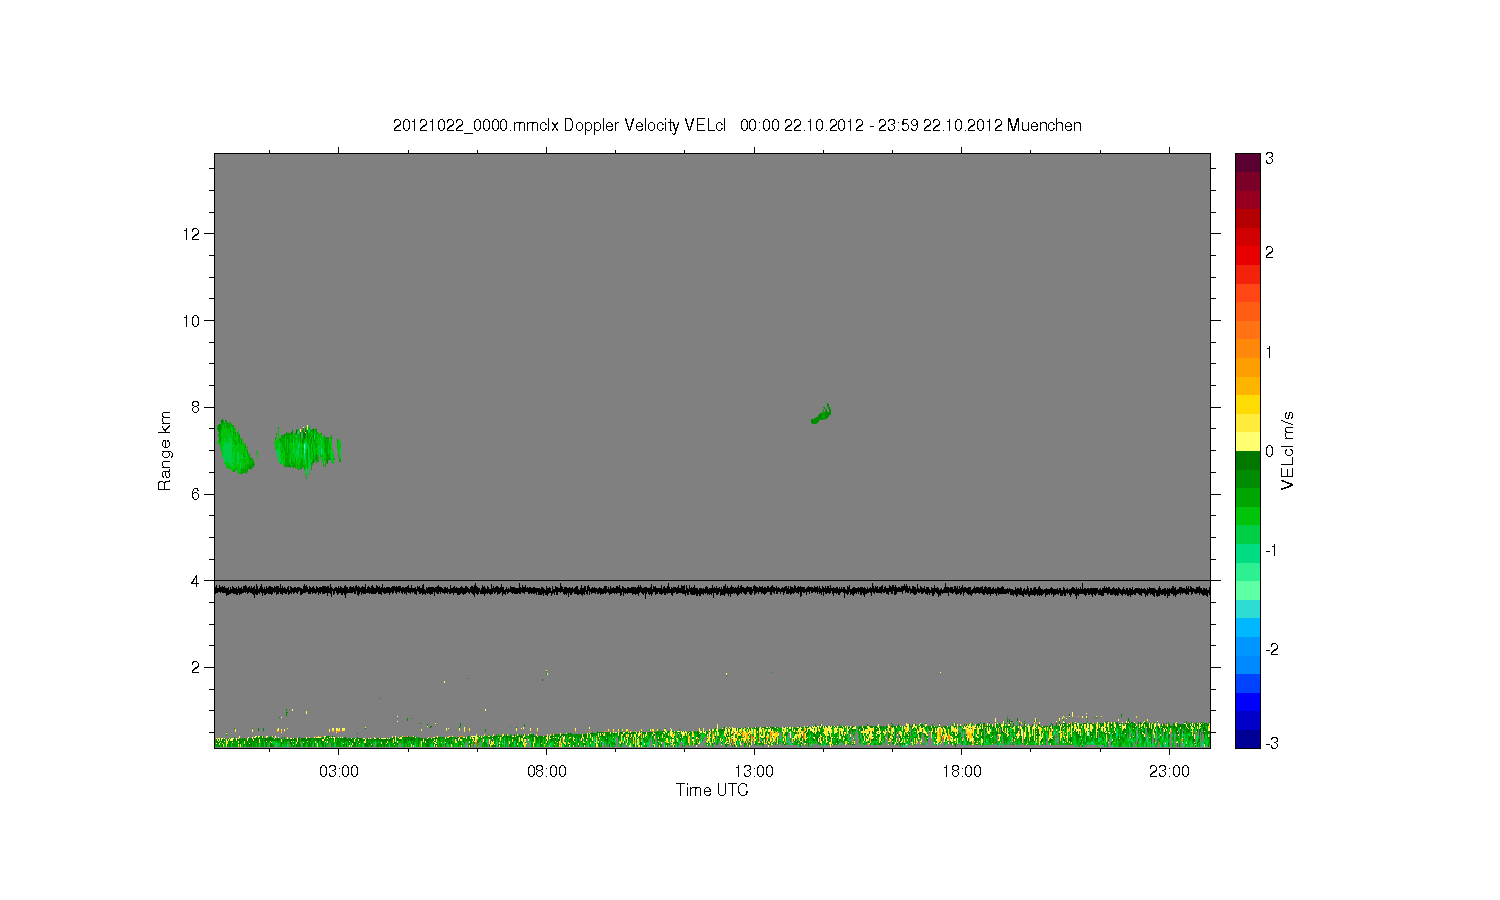Image resolution: width=1500 pixels, height=900 pixels.
Task: Click the 'VELcl m/s' colorbar label
Action: [x=1288, y=451]
